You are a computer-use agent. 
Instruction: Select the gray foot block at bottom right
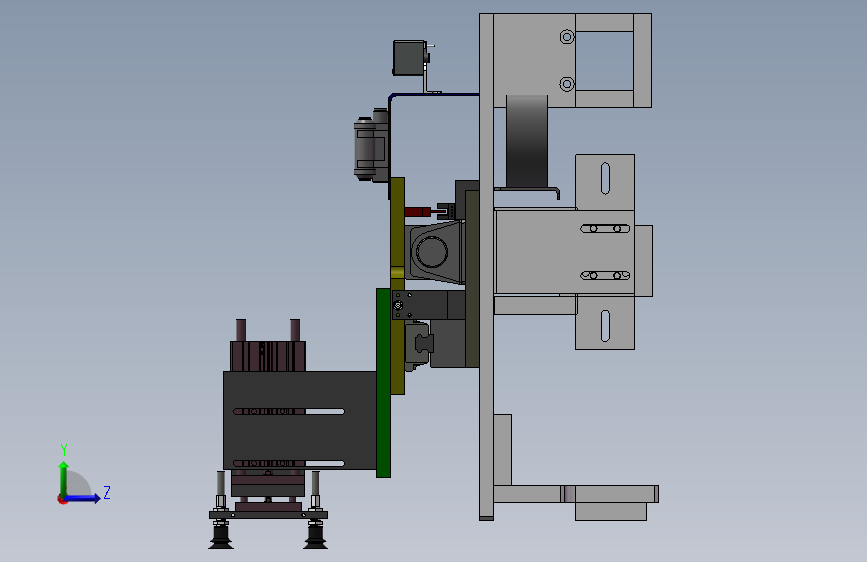610,511
